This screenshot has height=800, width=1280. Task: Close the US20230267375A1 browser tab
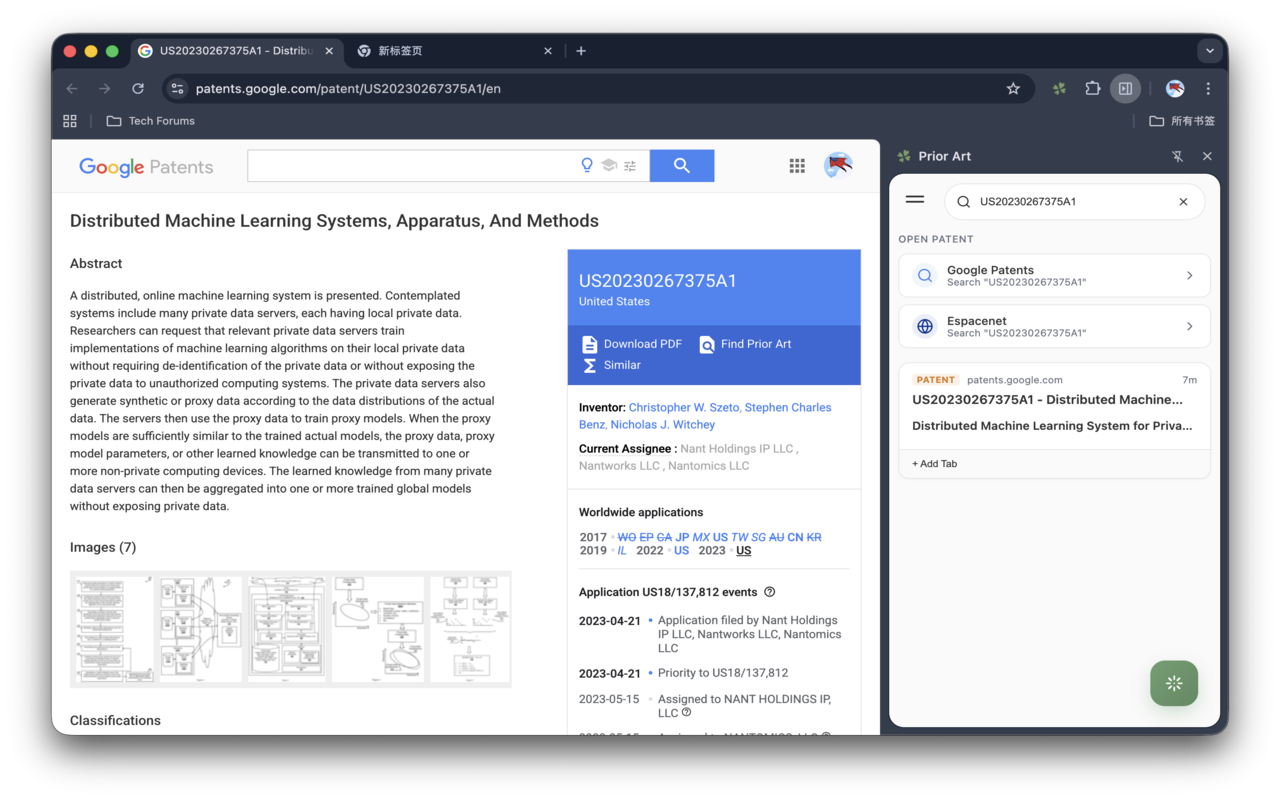[329, 51]
